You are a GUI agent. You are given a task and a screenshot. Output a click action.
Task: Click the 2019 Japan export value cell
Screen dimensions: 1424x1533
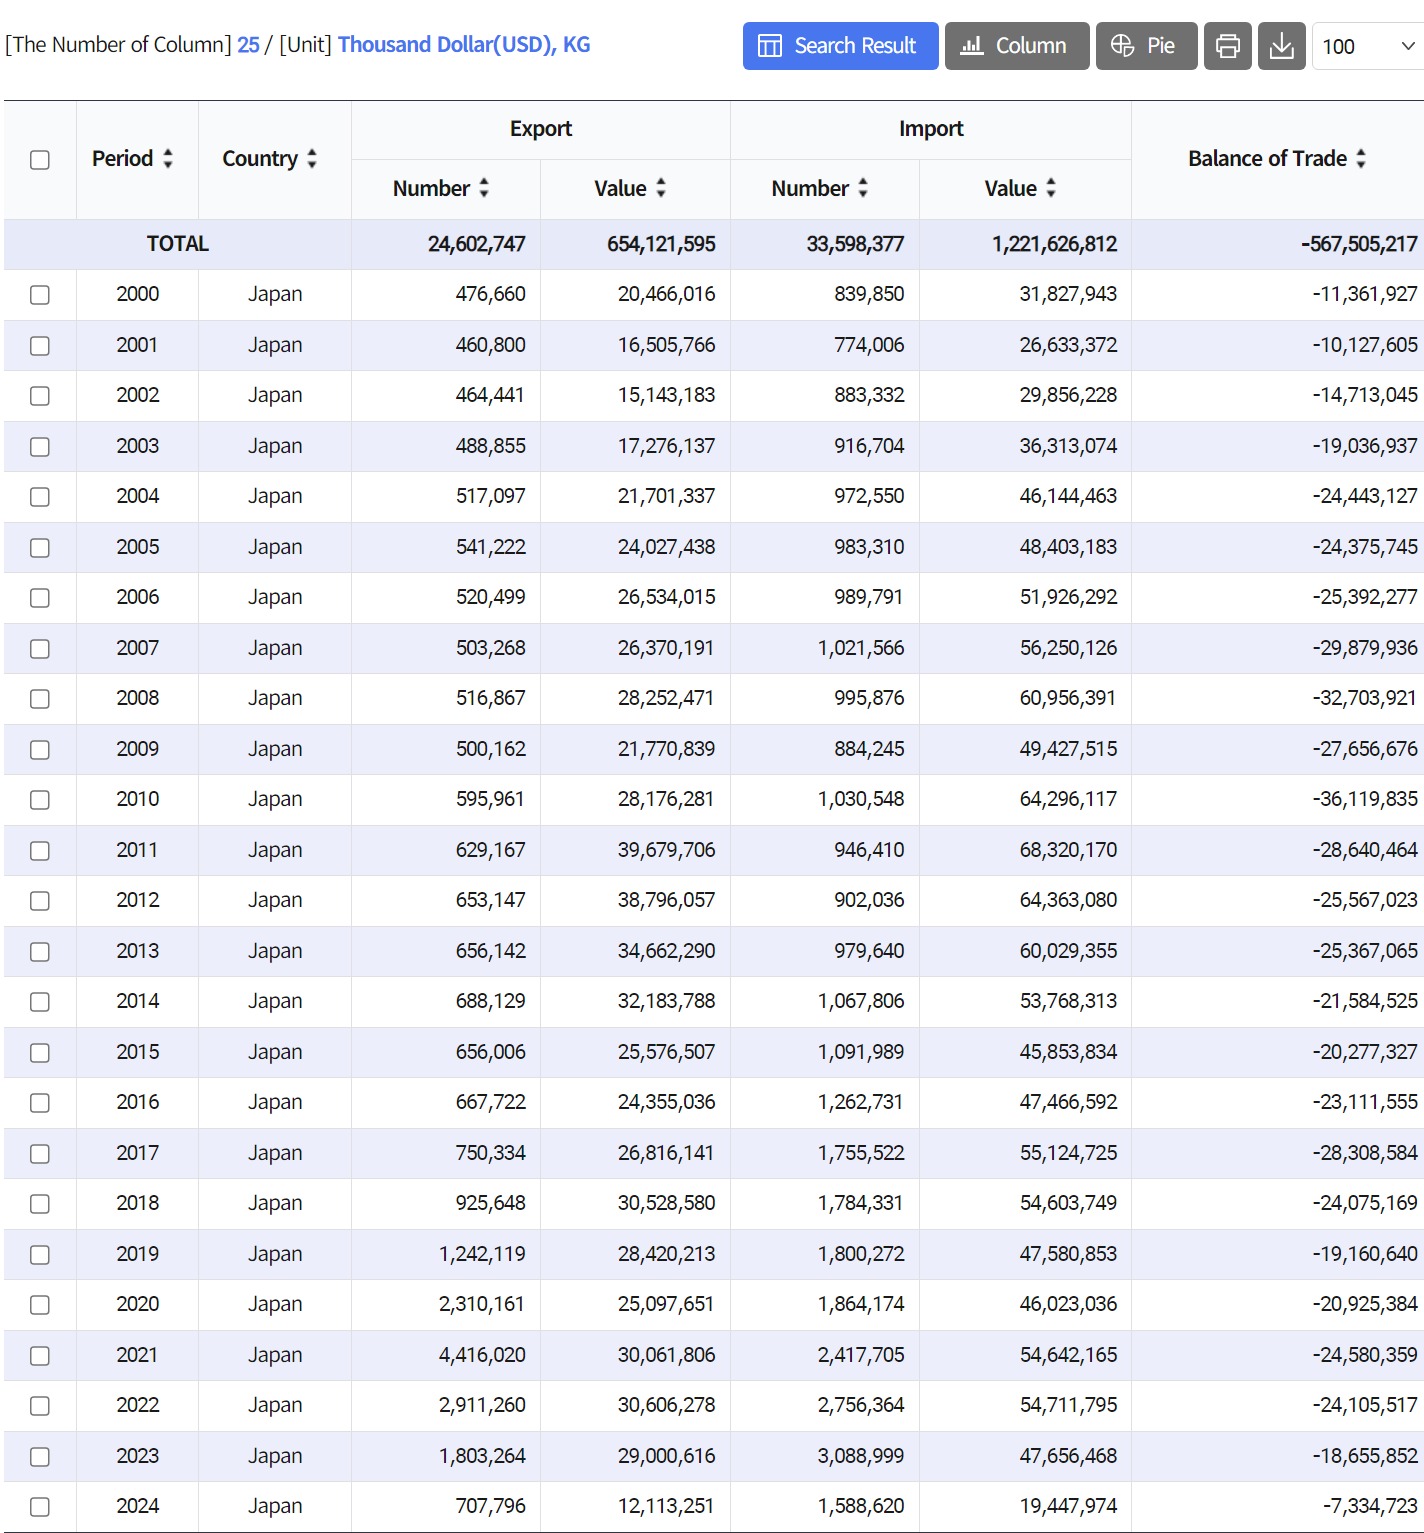click(x=666, y=1254)
